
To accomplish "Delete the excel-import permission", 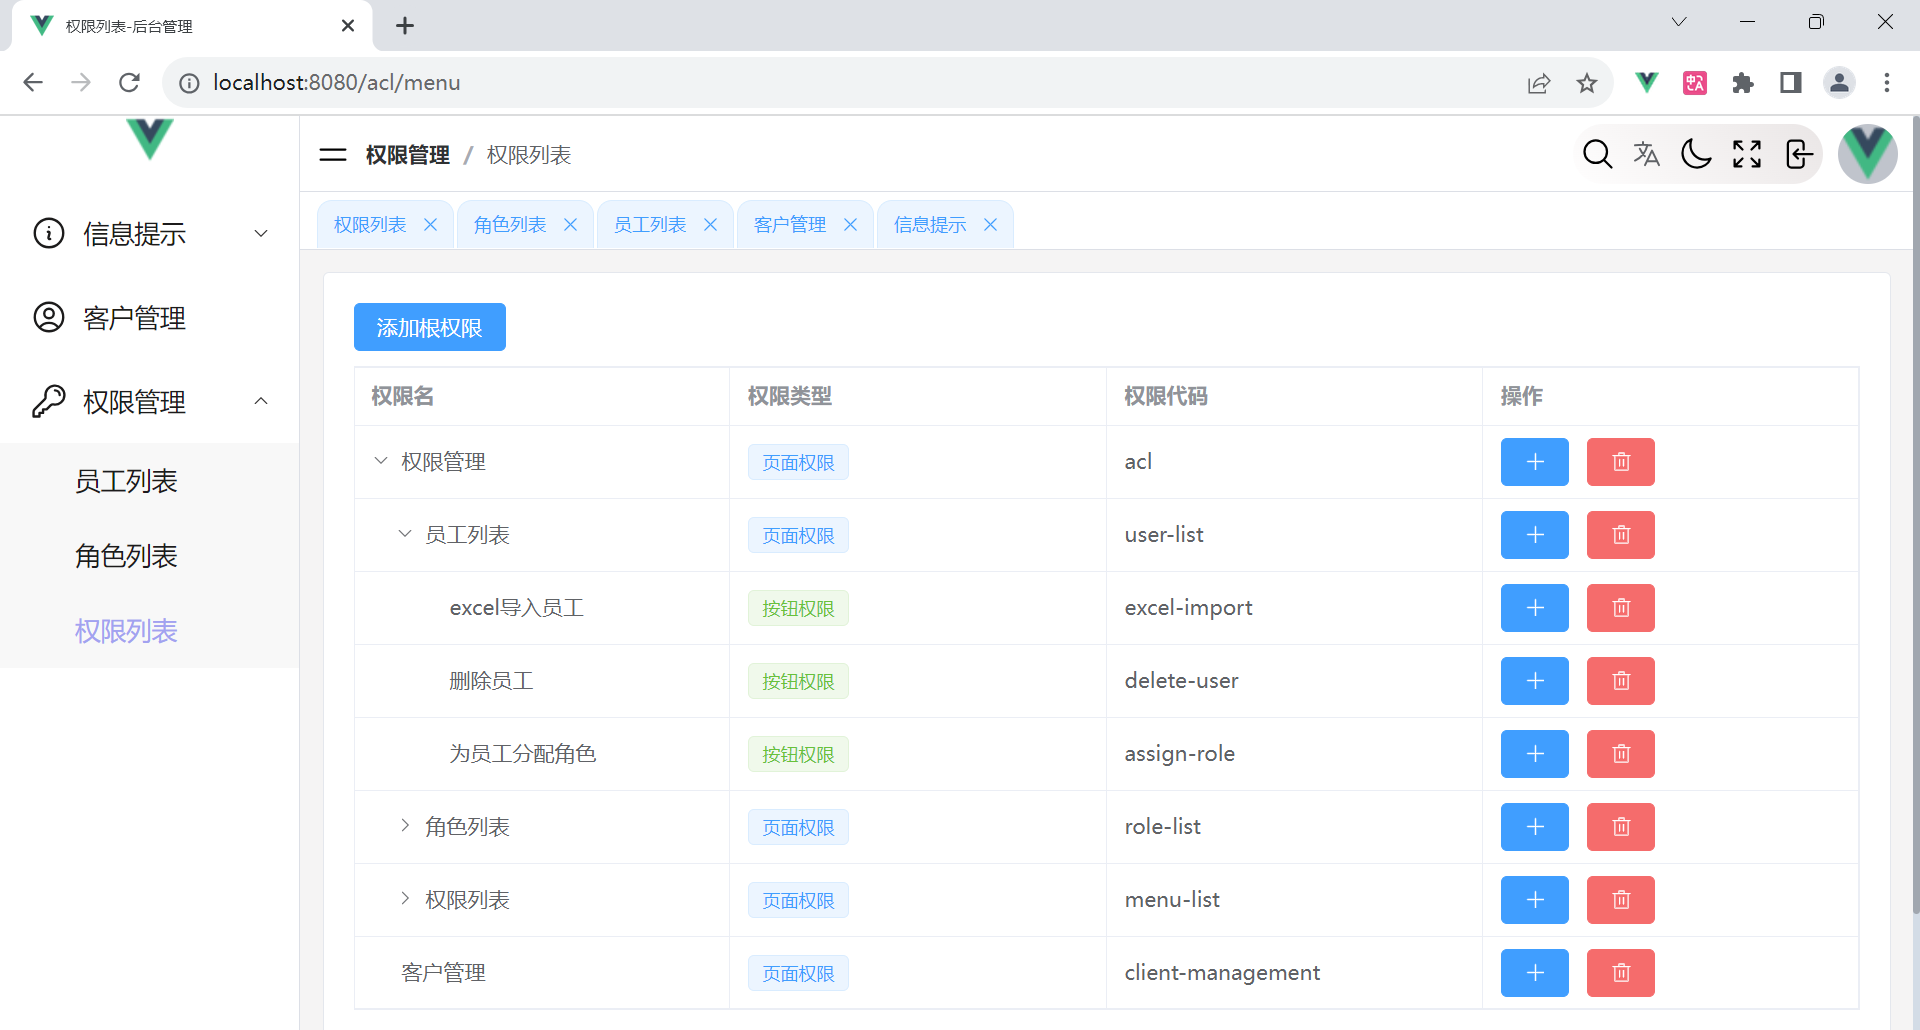I will pos(1621,608).
